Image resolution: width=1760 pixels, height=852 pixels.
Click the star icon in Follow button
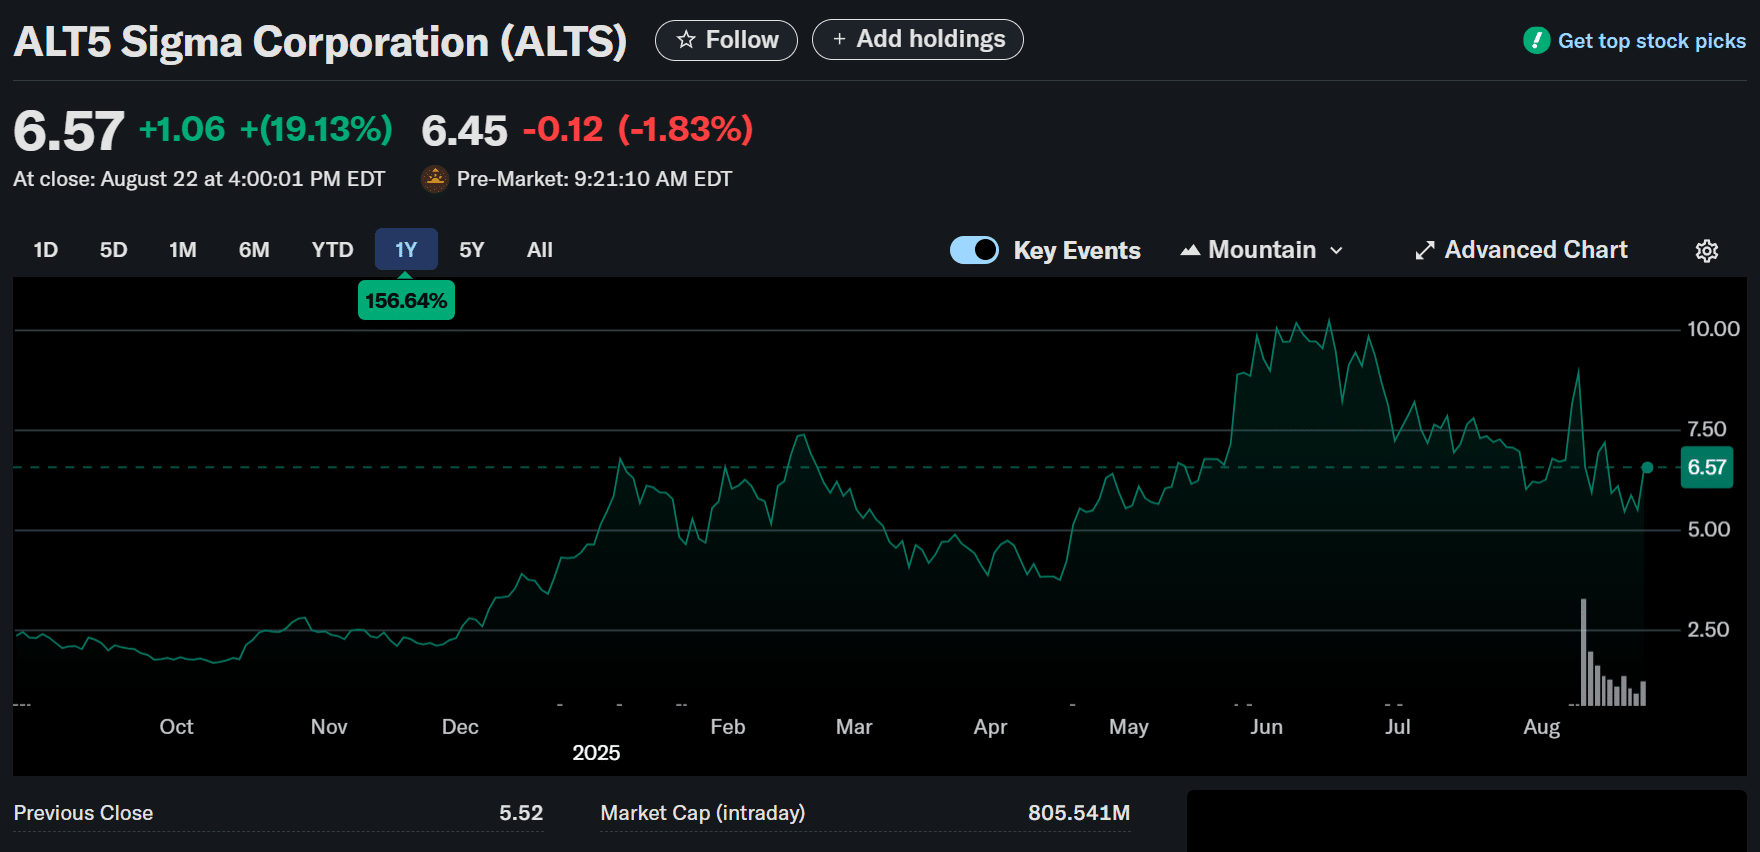pyautogui.click(x=686, y=40)
